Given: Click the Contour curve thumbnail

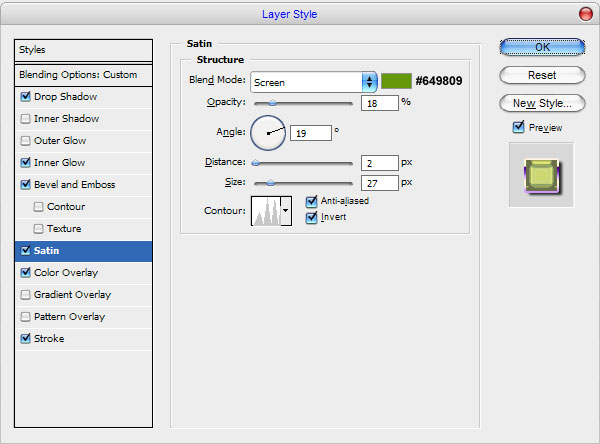Looking at the screenshot, I should (266, 211).
